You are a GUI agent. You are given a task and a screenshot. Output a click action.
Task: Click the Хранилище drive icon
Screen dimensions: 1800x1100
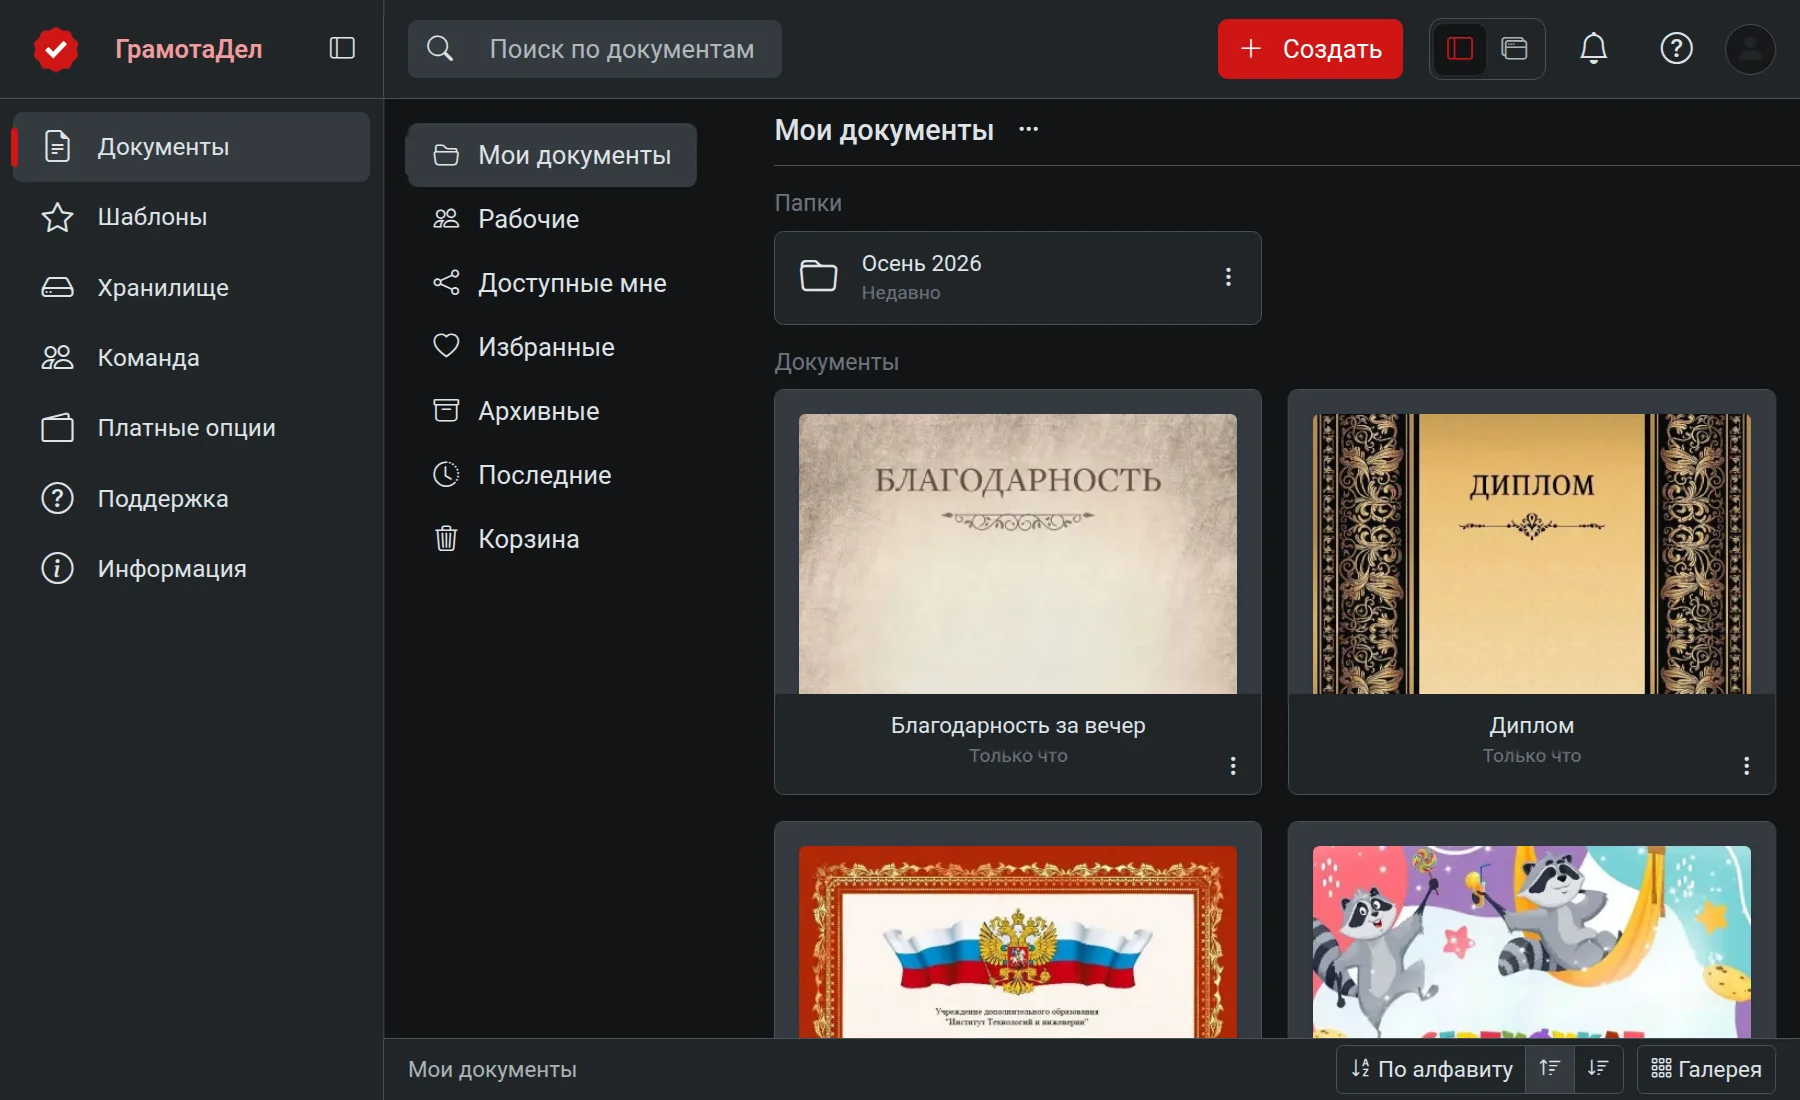[x=57, y=288]
